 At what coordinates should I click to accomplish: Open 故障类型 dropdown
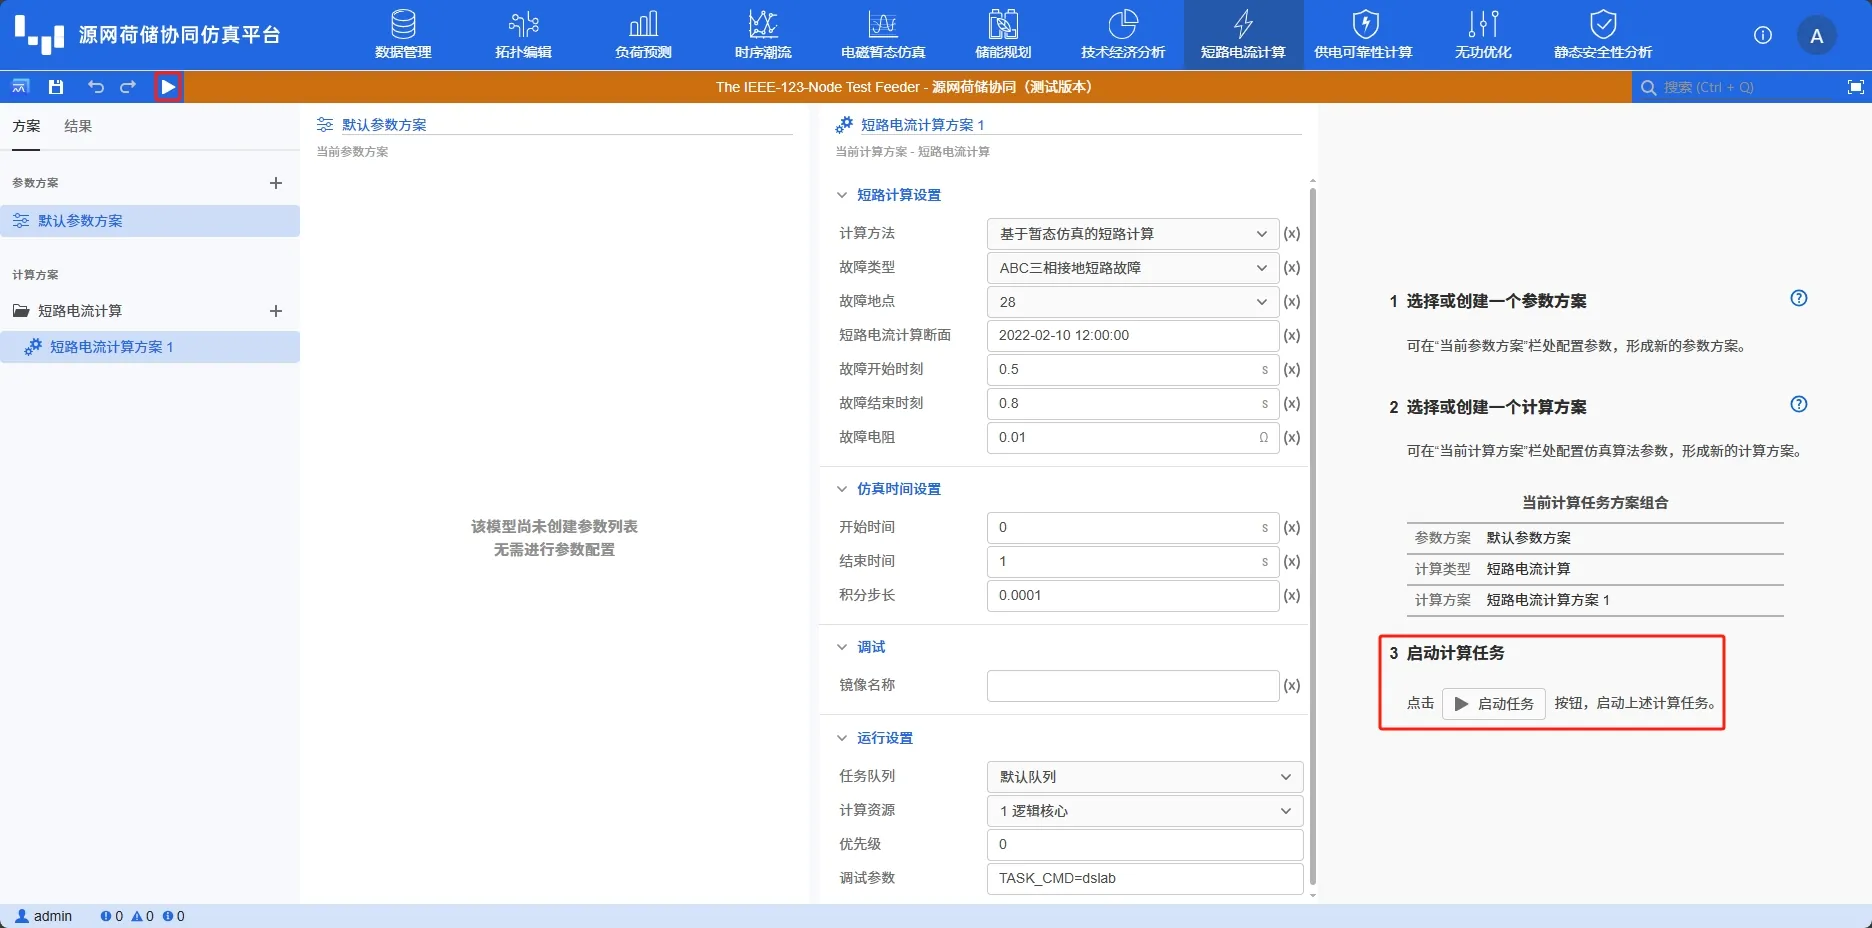coord(1133,268)
